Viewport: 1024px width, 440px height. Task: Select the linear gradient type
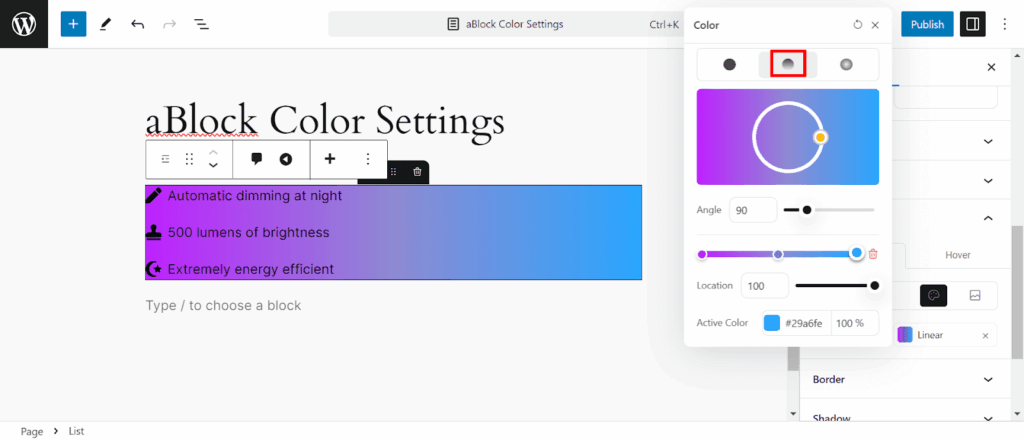(788, 64)
